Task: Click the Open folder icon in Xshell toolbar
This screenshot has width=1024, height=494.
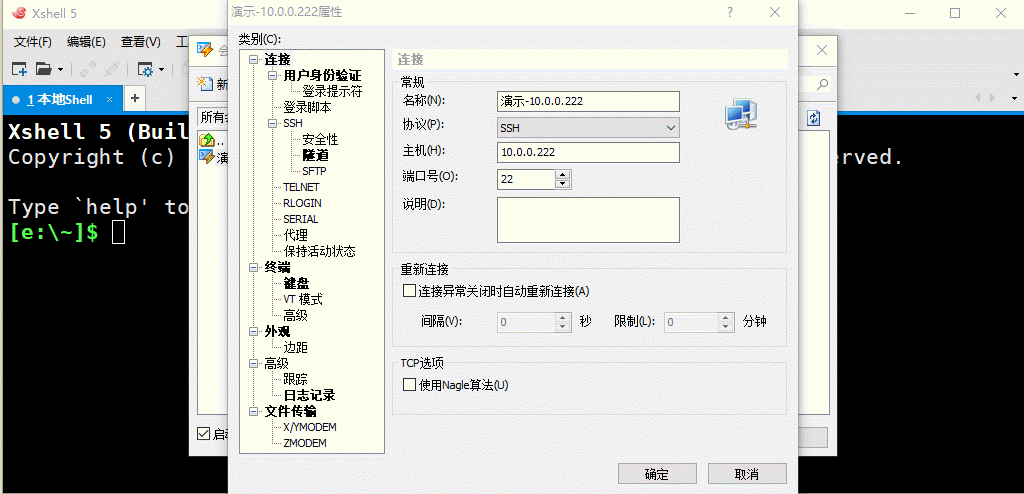Action: [43, 69]
